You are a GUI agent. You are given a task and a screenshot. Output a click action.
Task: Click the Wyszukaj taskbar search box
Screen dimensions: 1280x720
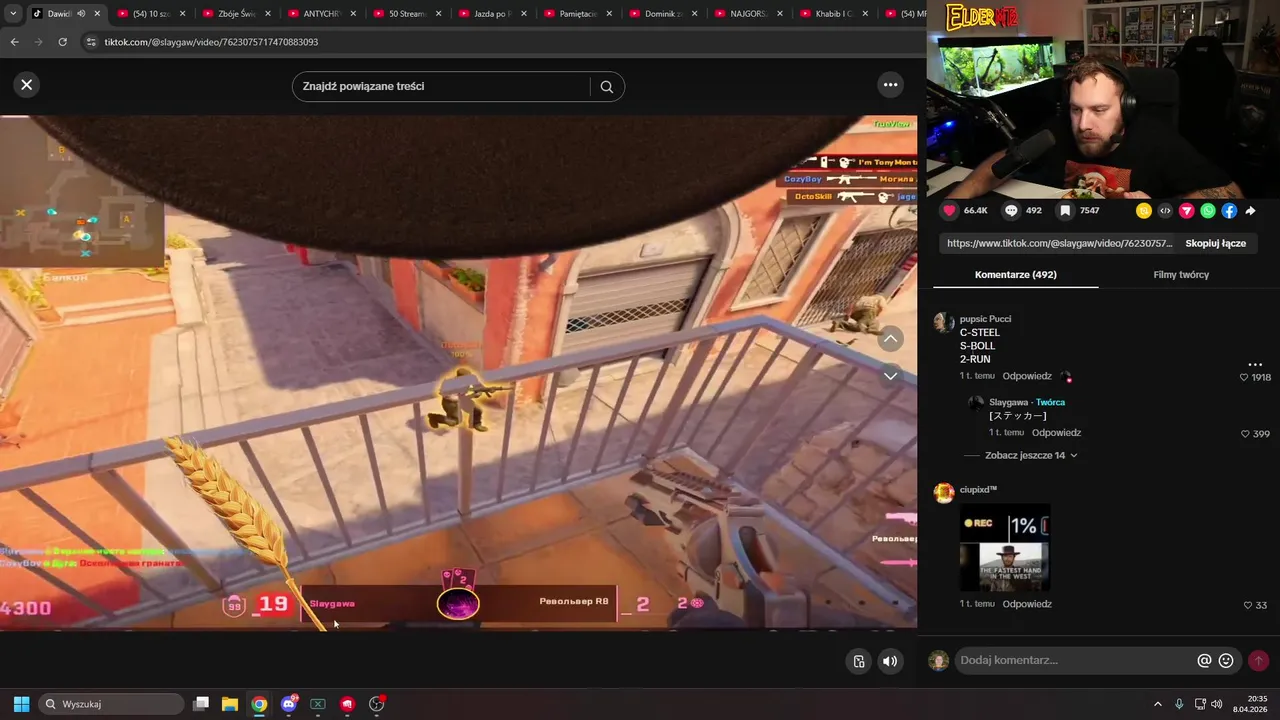pyautogui.click(x=112, y=704)
